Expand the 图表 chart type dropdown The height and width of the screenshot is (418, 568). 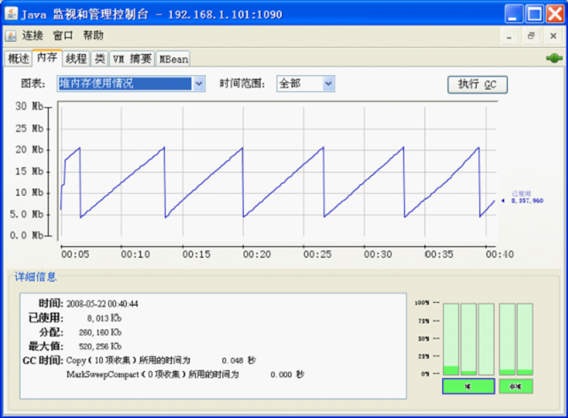[x=199, y=84]
